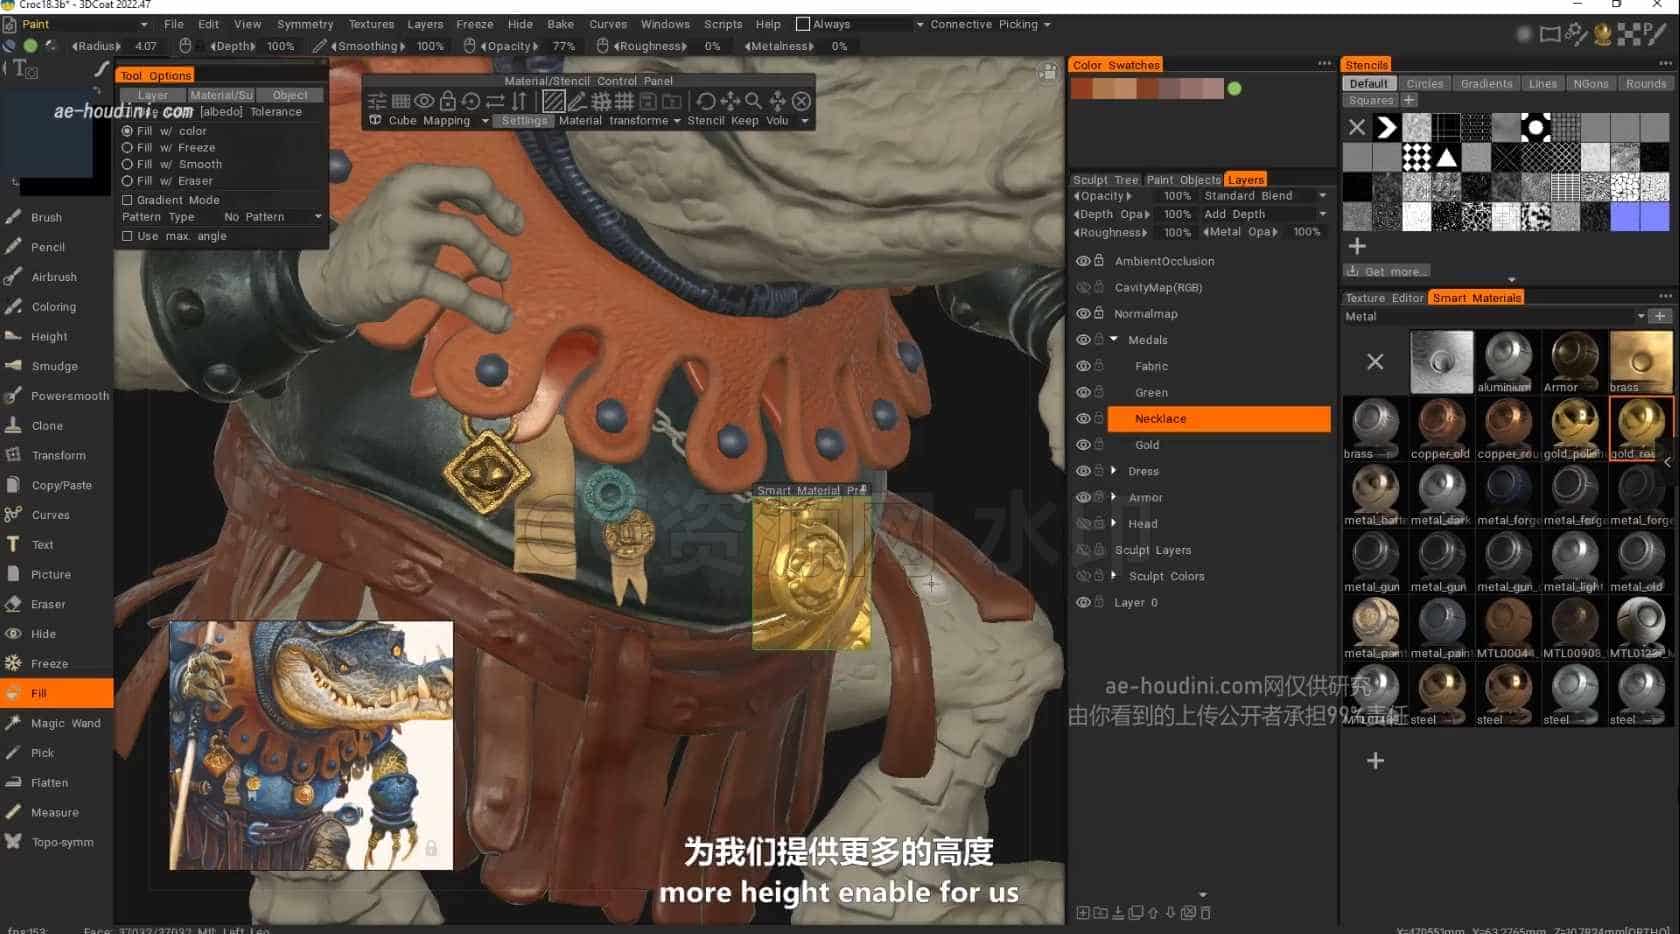Select the Topo-symm tool

[61, 842]
